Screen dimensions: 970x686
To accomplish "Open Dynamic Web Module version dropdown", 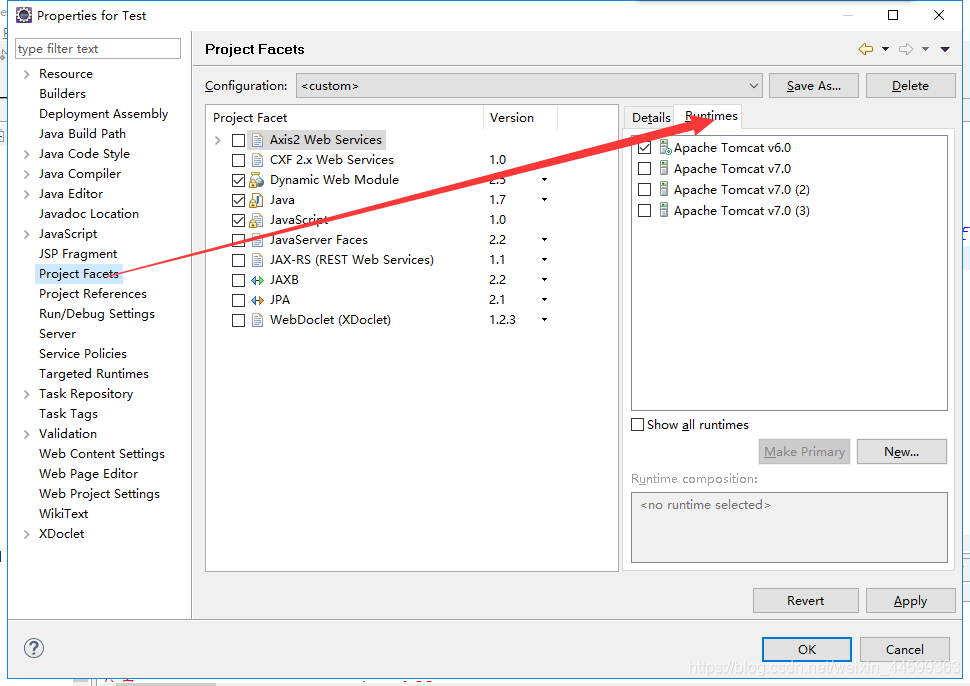I will [544, 180].
